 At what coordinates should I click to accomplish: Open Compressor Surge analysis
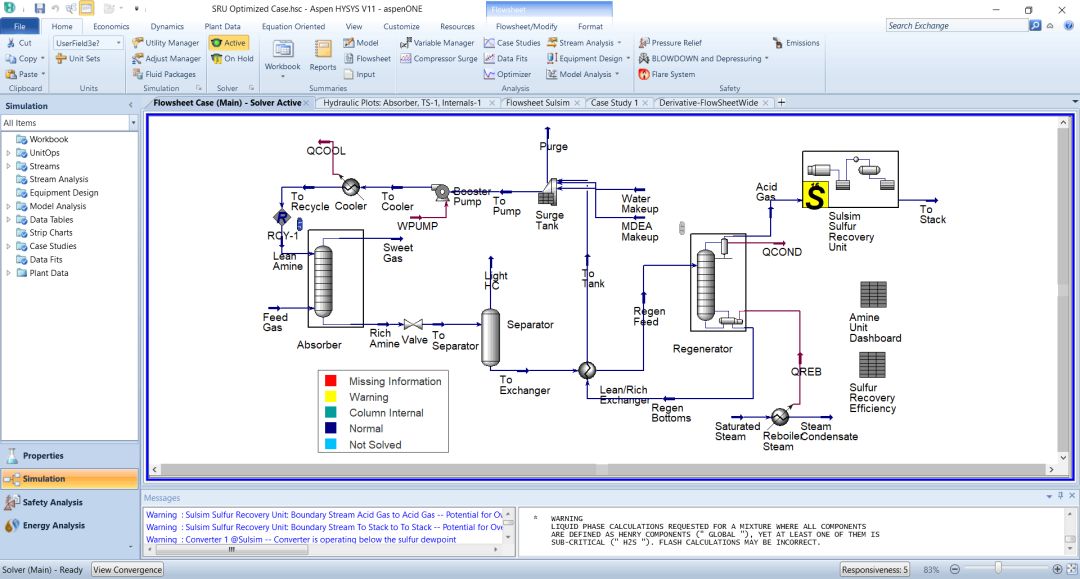[x=439, y=59]
